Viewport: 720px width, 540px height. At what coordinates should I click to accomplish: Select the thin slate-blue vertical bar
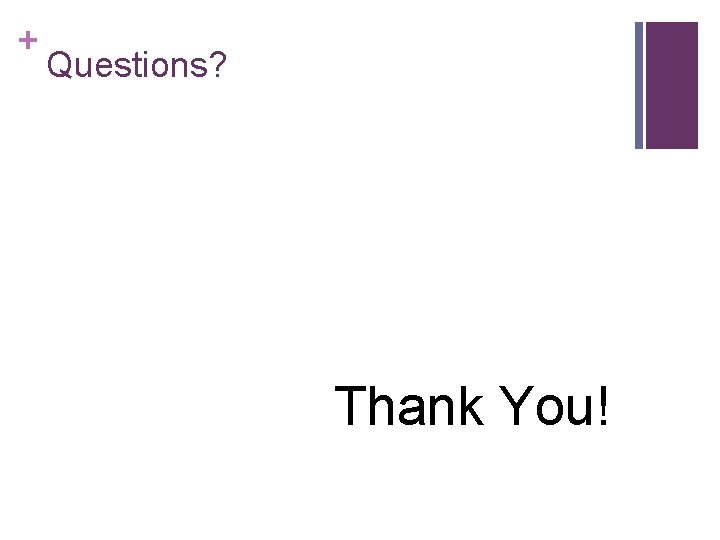point(639,85)
